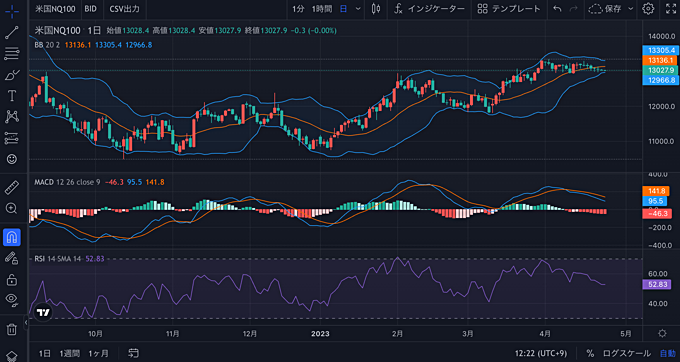This screenshot has height=362, width=680.
Task: Click the TradingView logo badge
Action: (43, 312)
